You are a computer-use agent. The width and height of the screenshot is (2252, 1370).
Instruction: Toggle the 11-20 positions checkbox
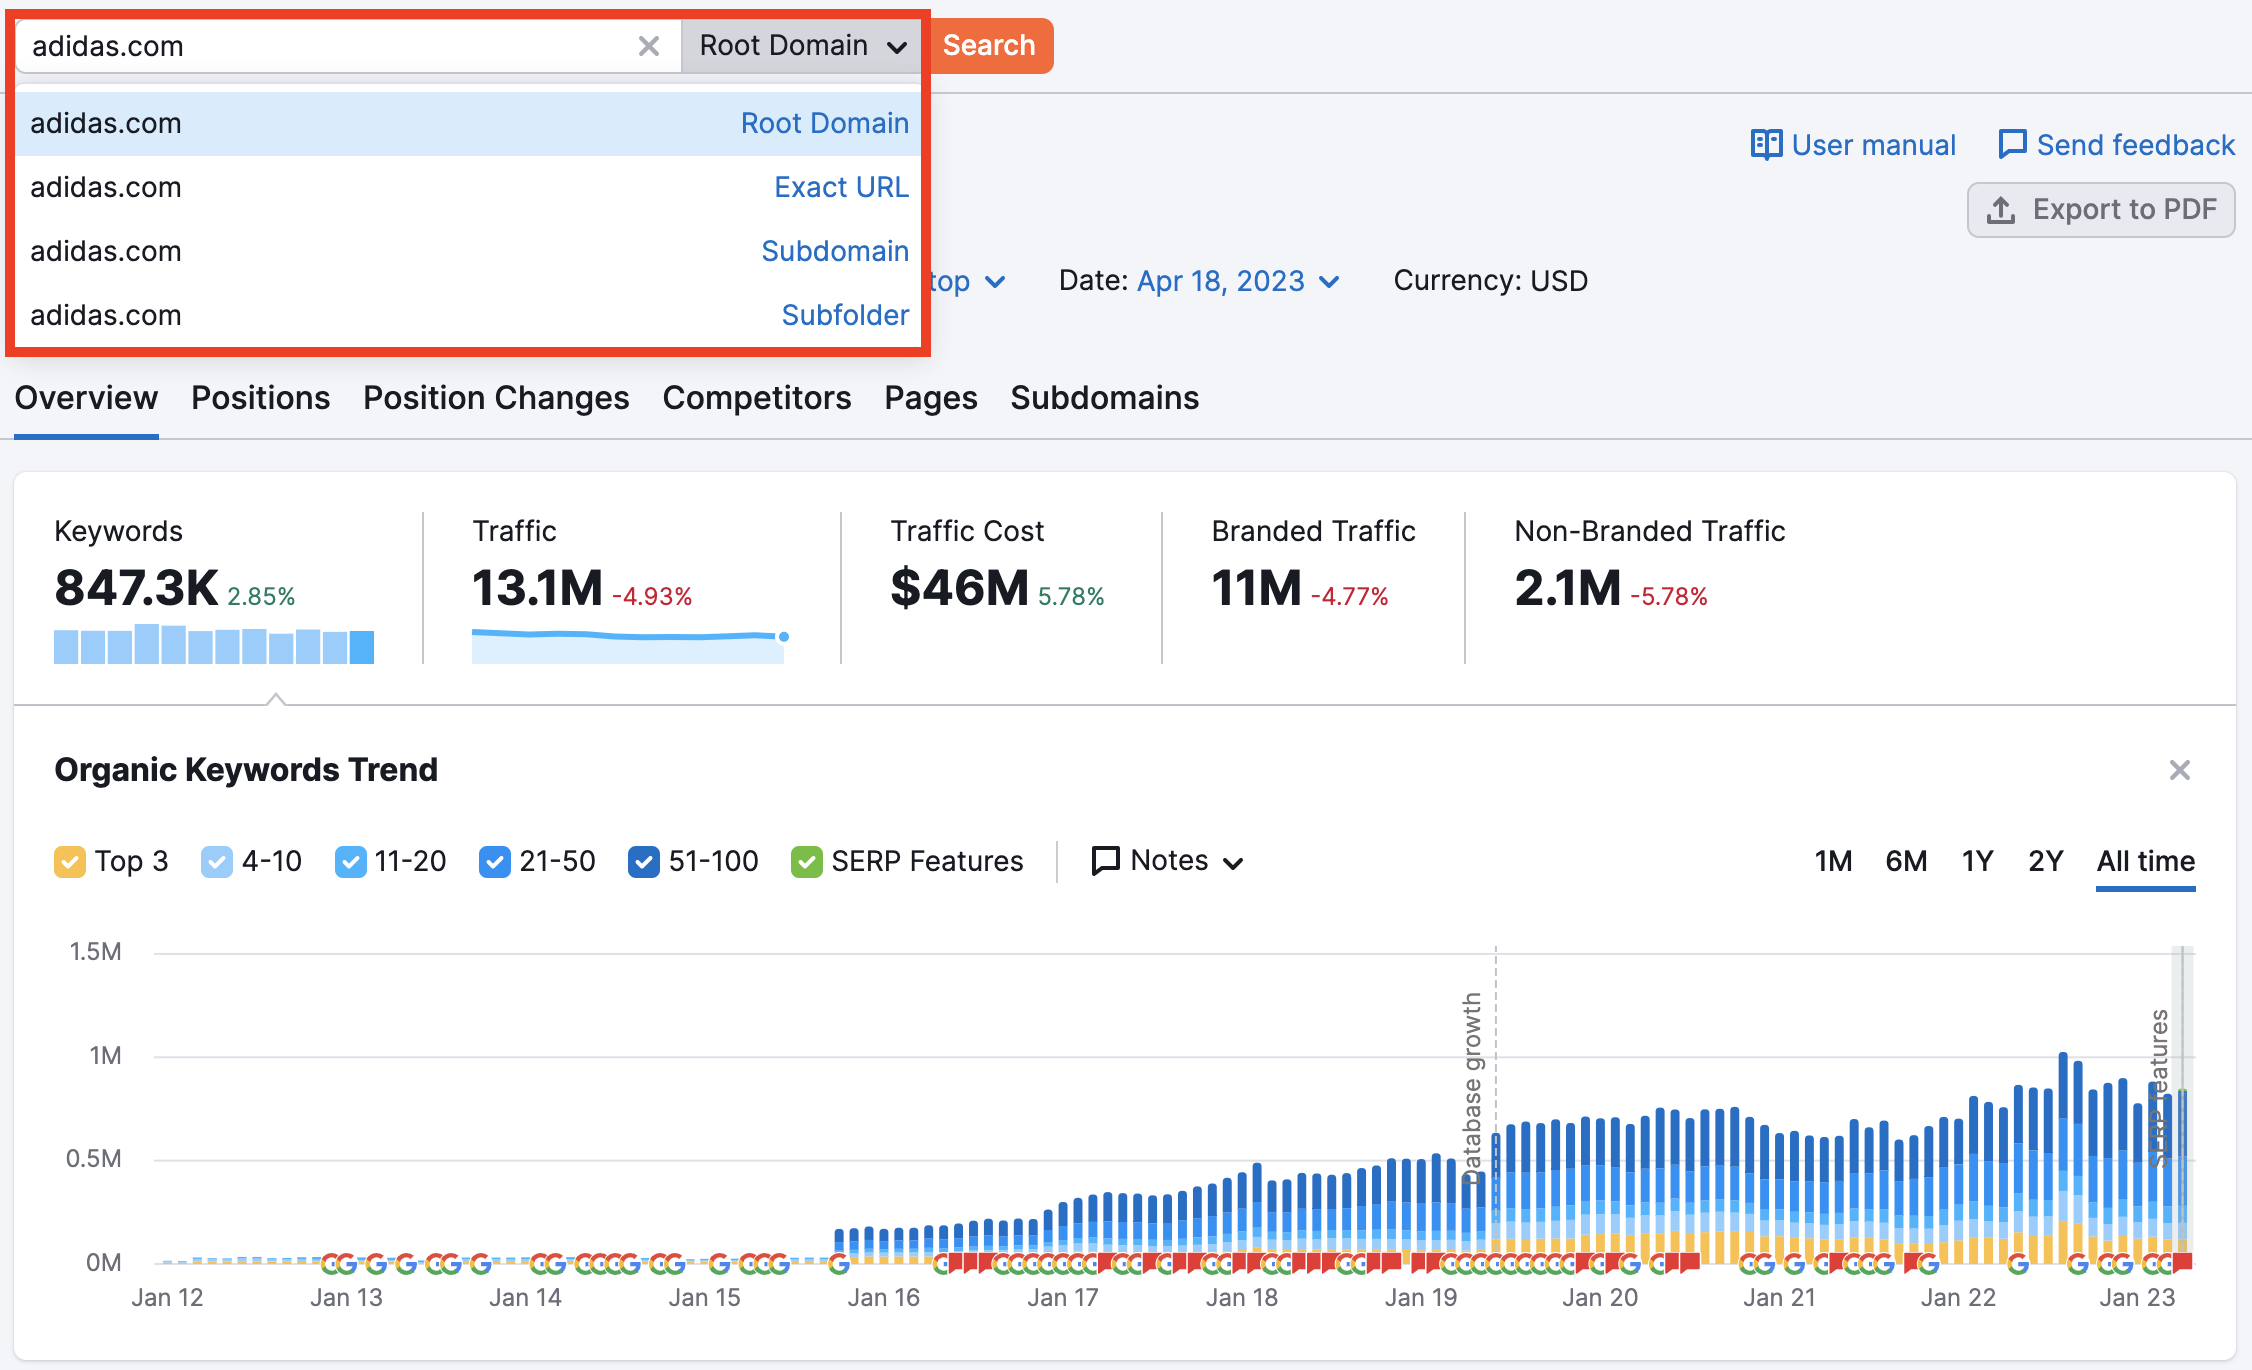[x=350, y=862]
